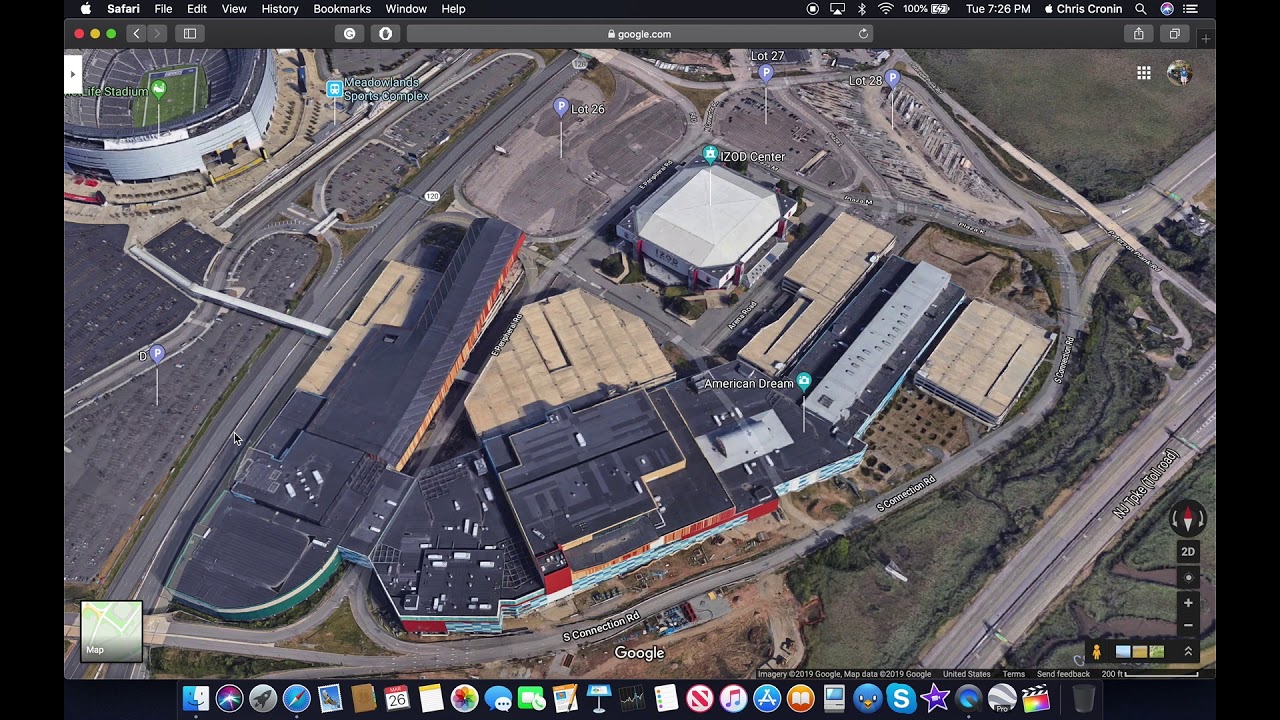The image size is (1280, 720).
Task: Click the Terms link
Action: (x=1014, y=674)
